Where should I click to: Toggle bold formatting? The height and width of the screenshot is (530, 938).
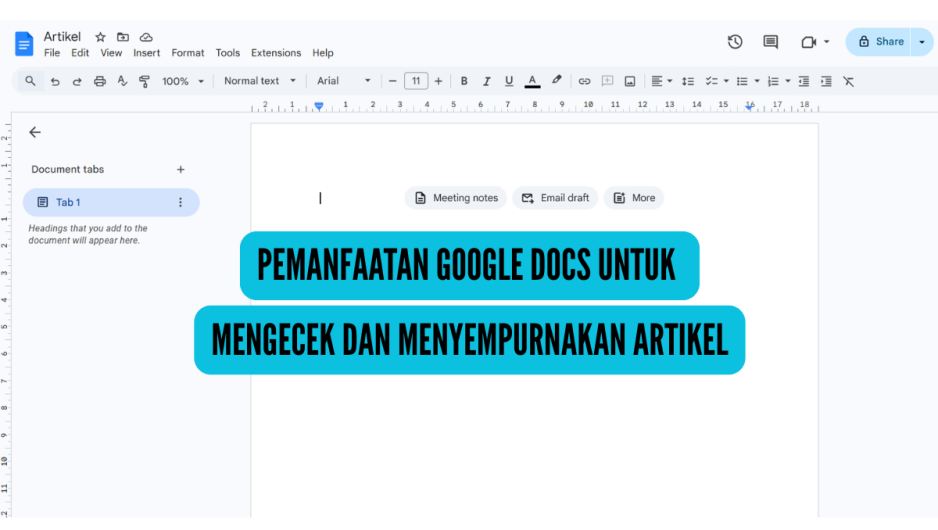coord(464,81)
